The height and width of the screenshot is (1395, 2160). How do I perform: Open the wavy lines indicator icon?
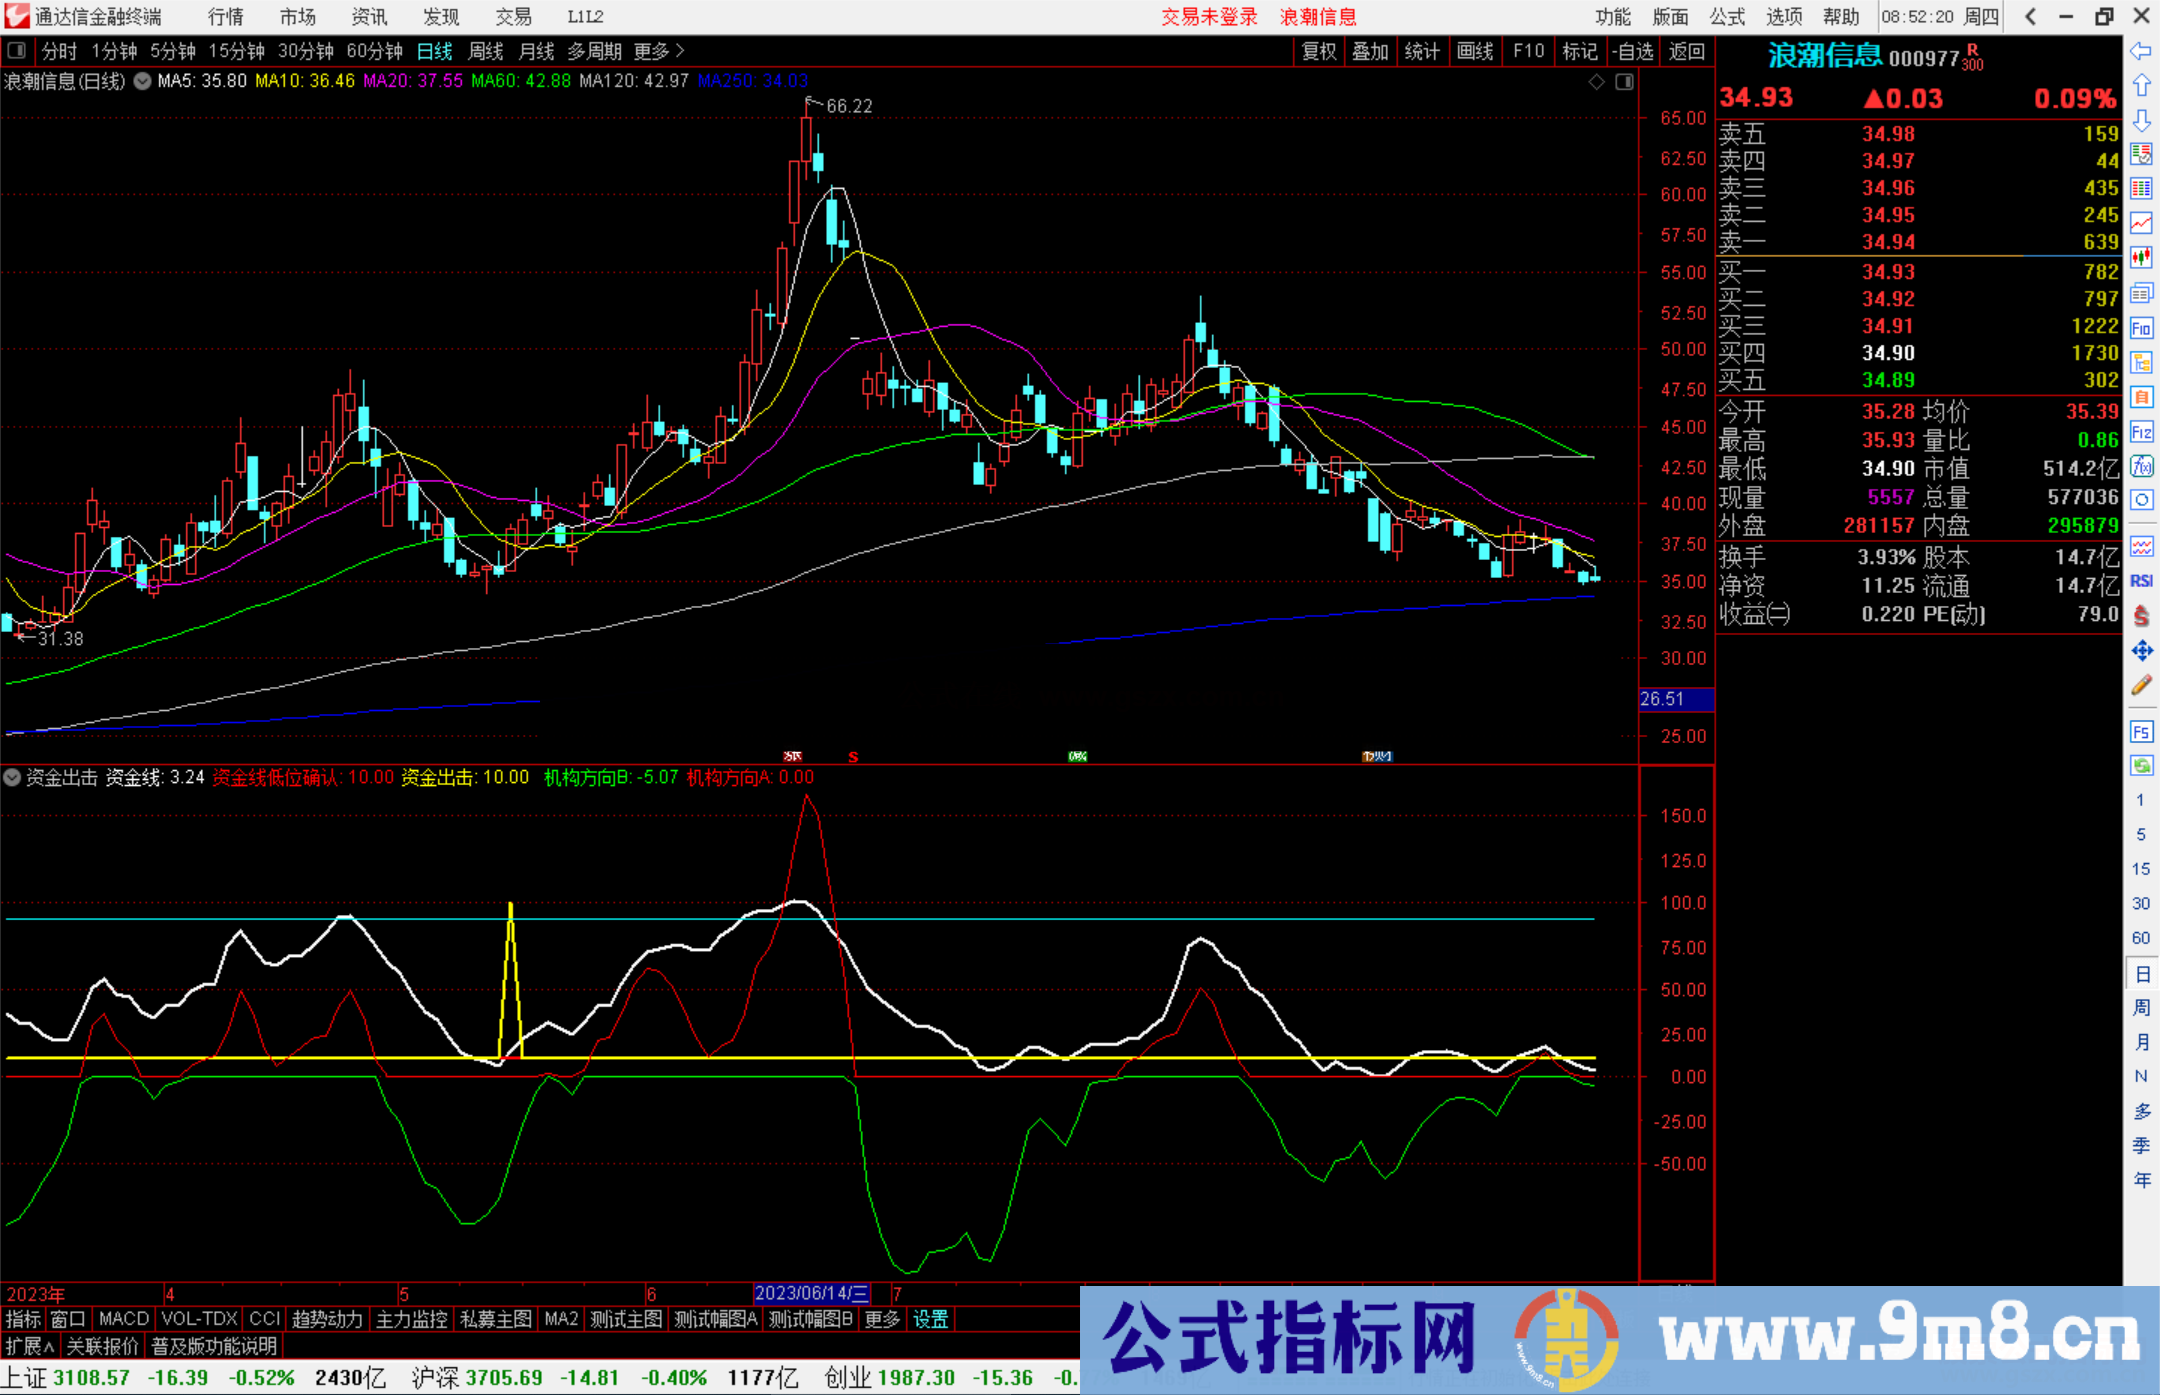click(2141, 546)
